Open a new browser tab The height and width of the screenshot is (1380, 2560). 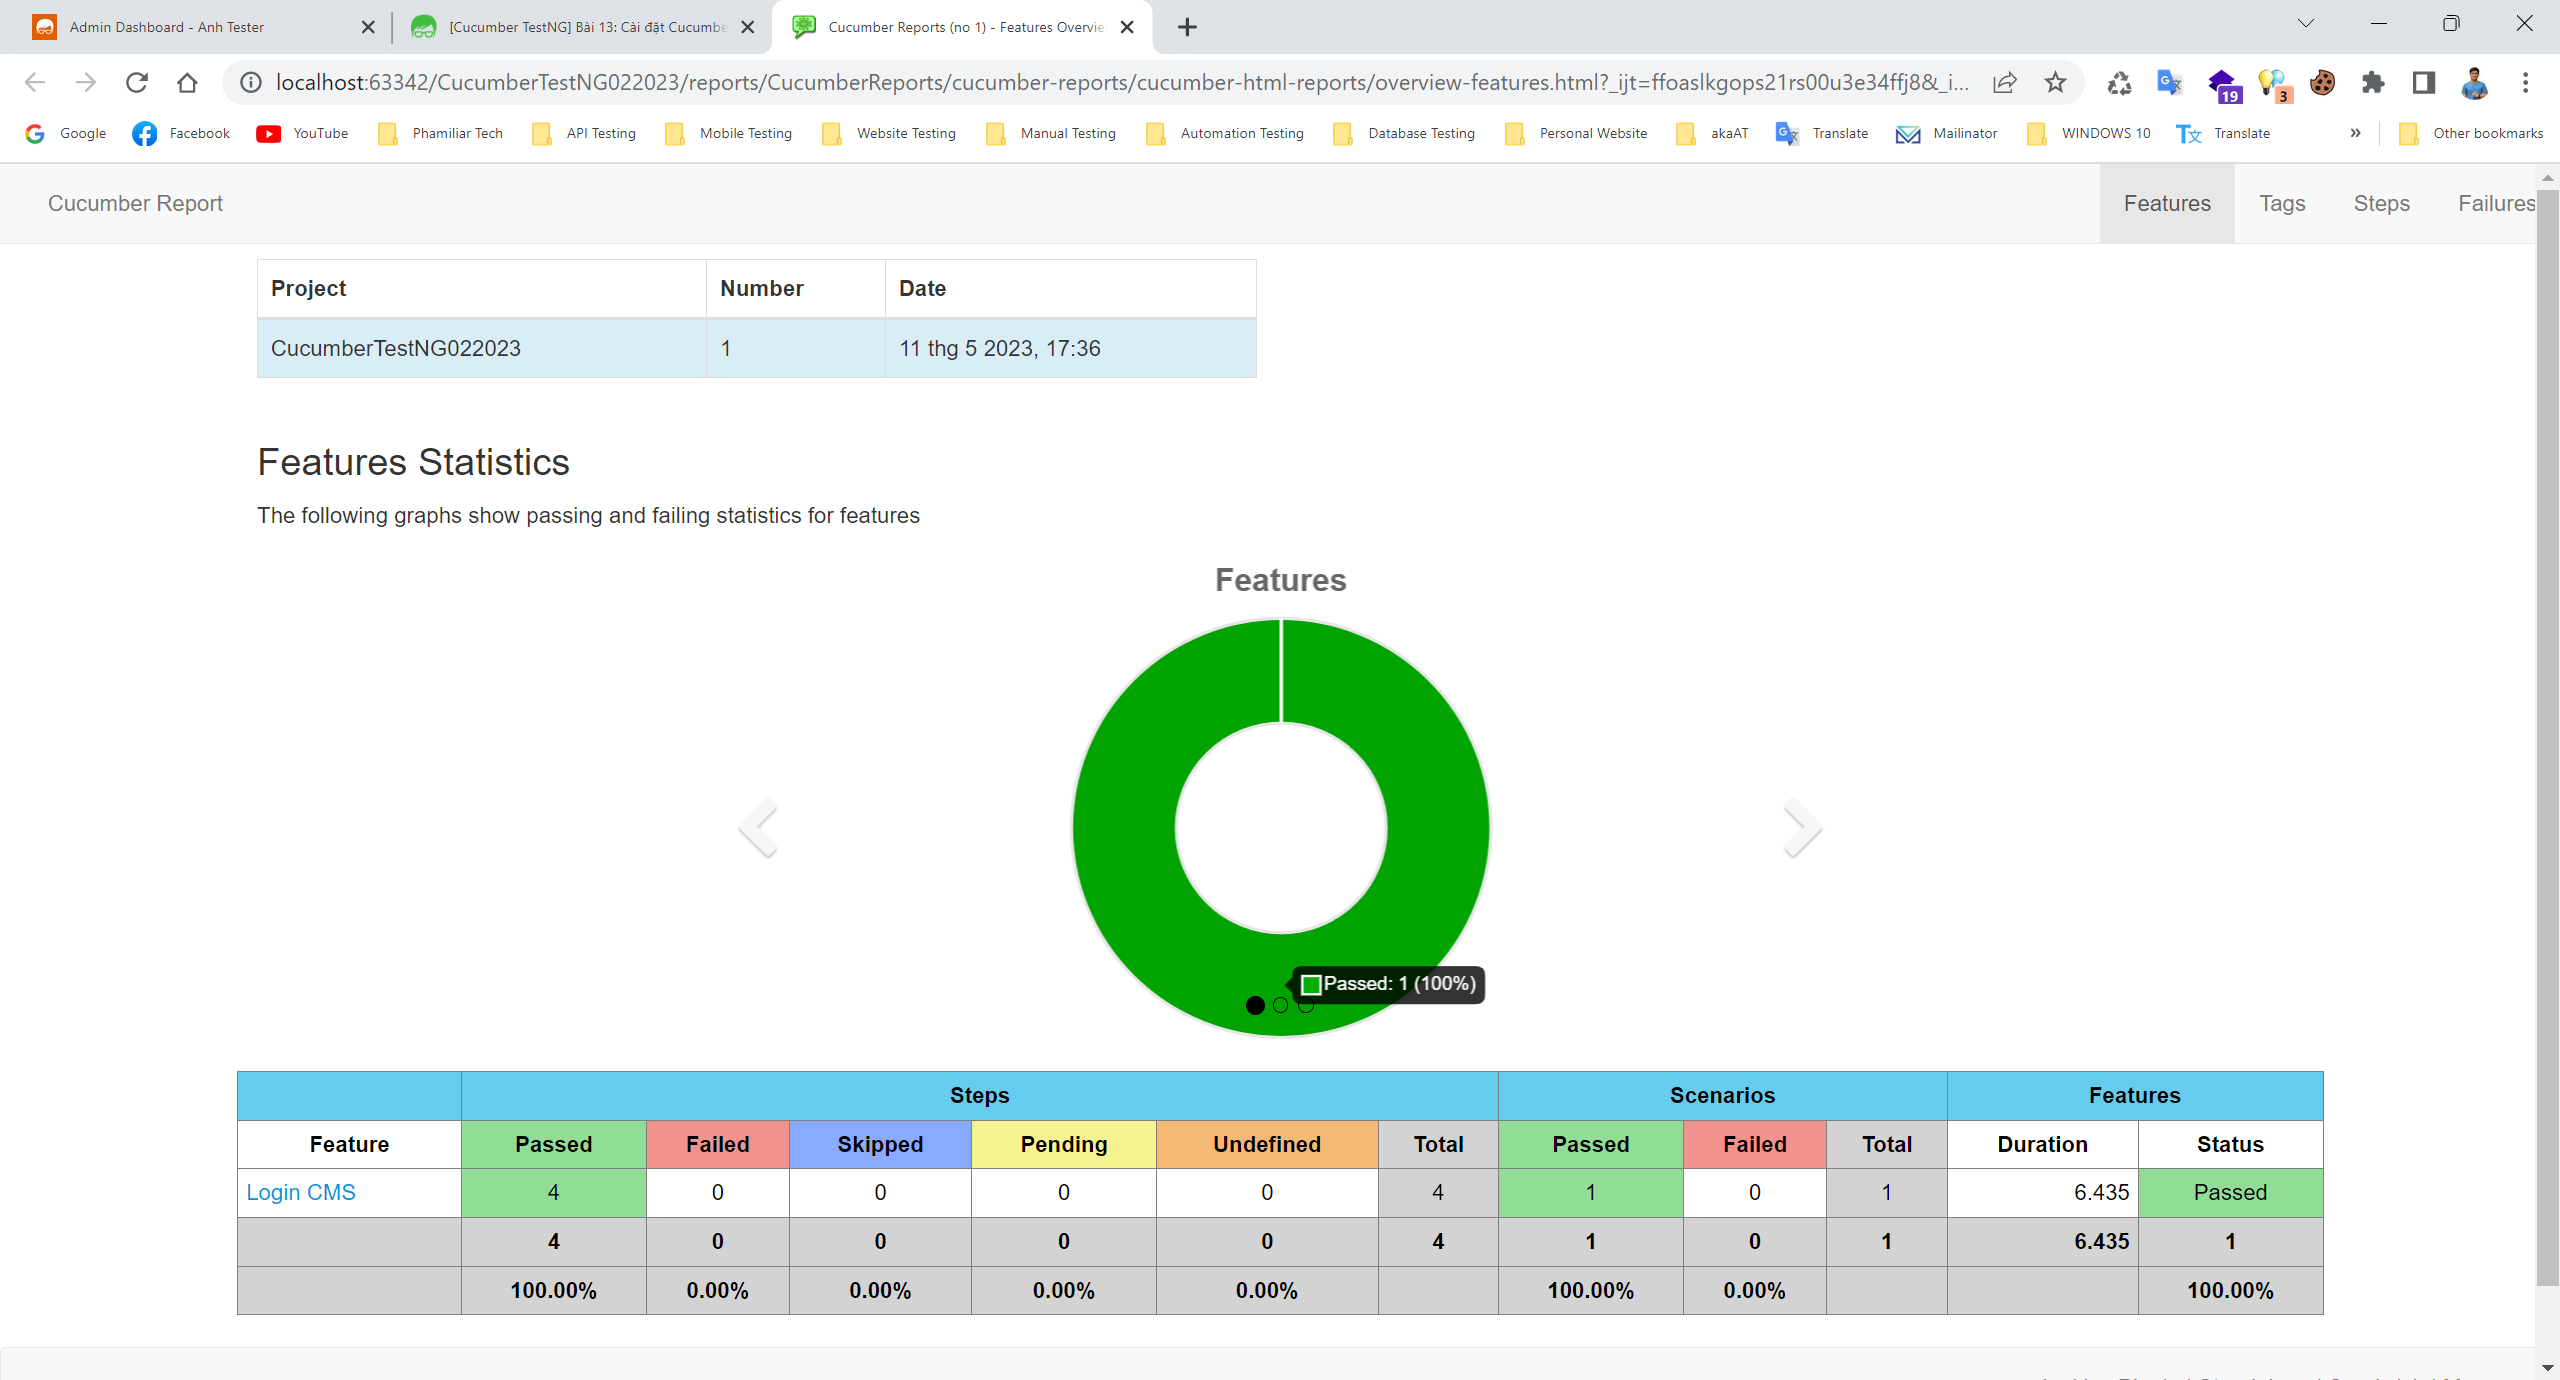tap(1187, 27)
